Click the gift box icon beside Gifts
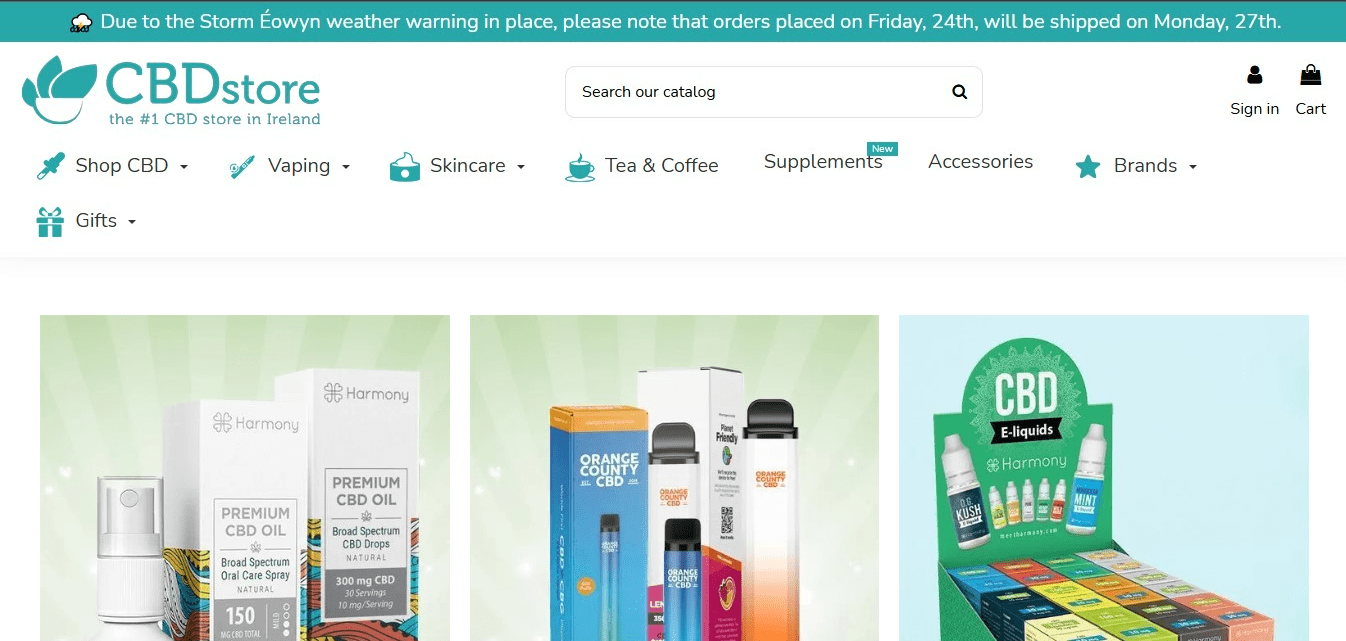The width and height of the screenshot is (1346, 641). pyautogui.click(x=50, y=221)
